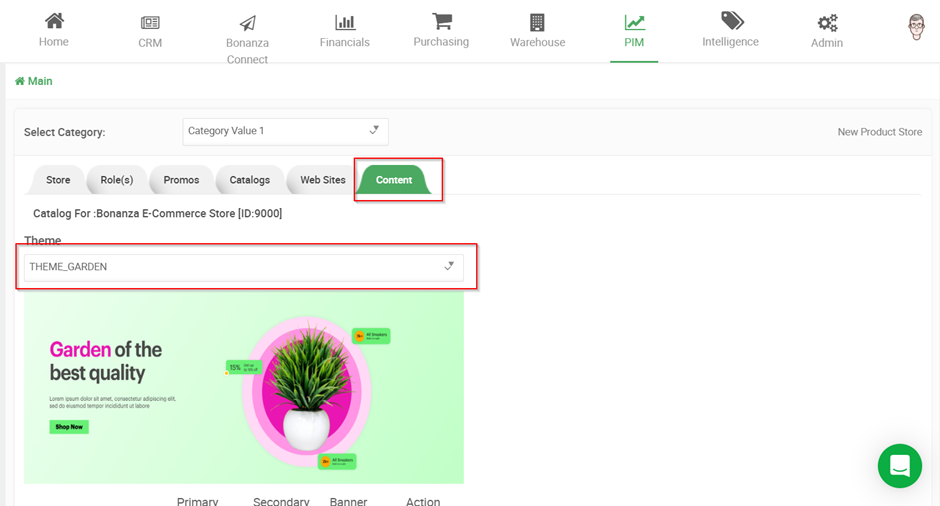Image resolution: width=940 pixels, height=506 pixels.
Task: Go to Home menu label
Action: (54, 42)
